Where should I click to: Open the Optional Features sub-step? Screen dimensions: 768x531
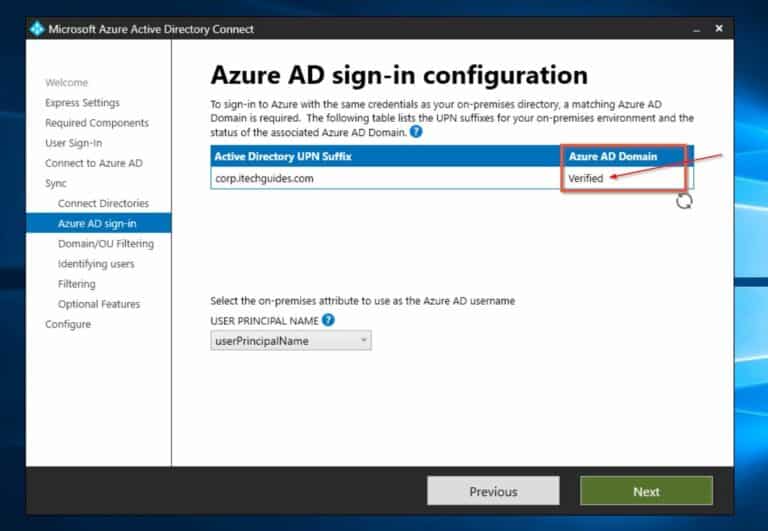tap(99, 304)
